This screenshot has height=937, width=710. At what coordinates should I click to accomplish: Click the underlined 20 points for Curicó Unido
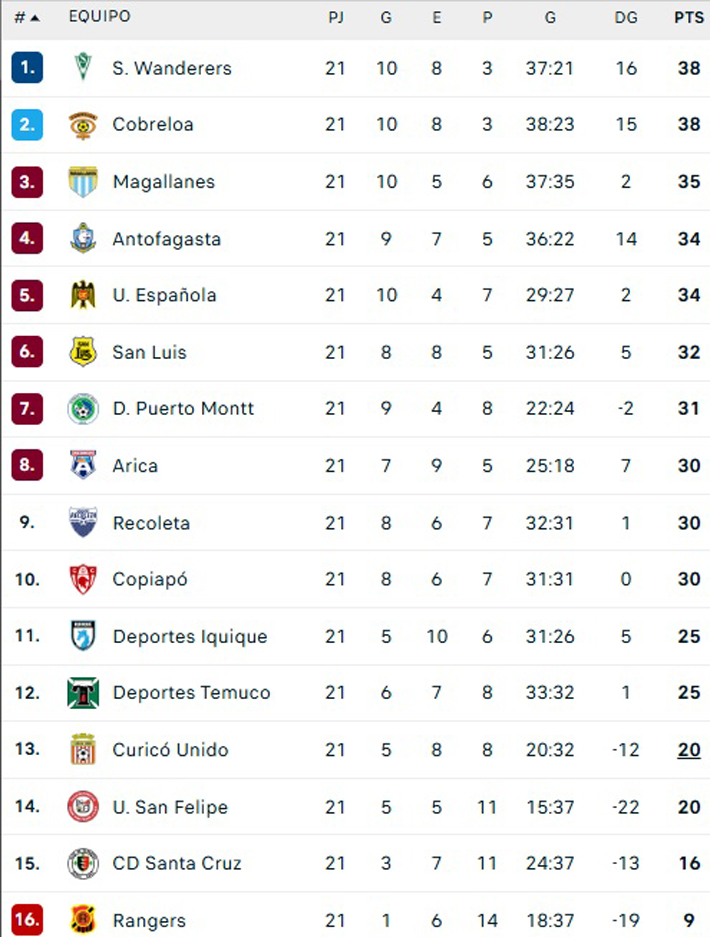[x=689, y=750]
